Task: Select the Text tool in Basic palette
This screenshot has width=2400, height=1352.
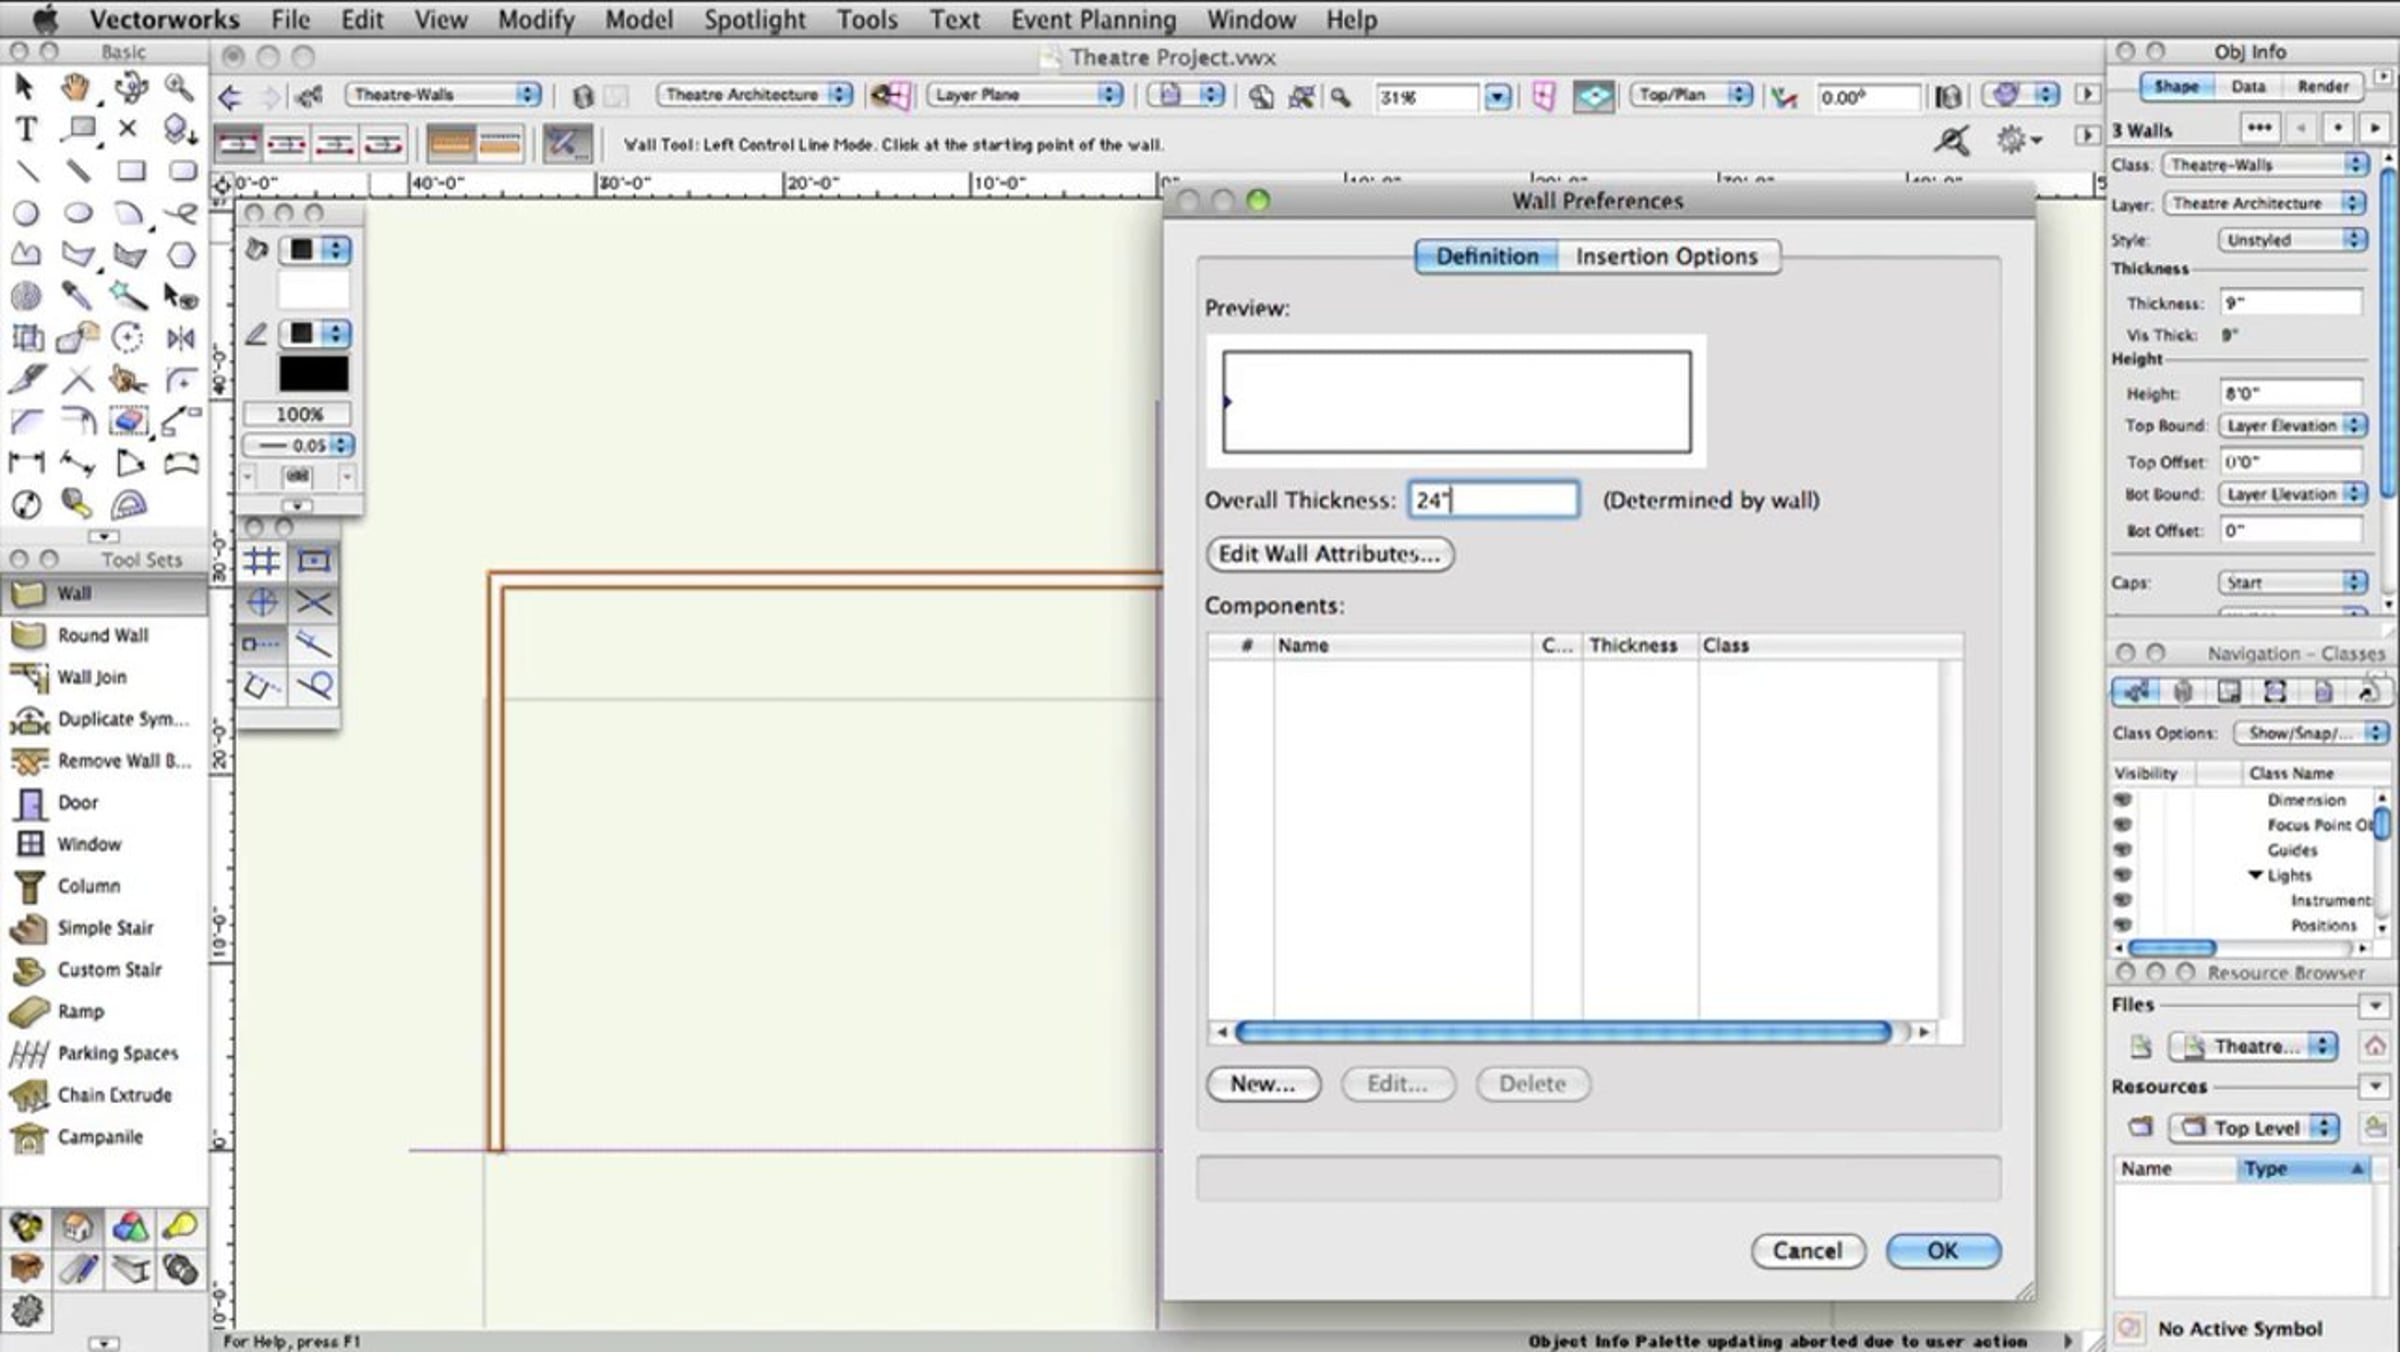Action: coord(27,130)
